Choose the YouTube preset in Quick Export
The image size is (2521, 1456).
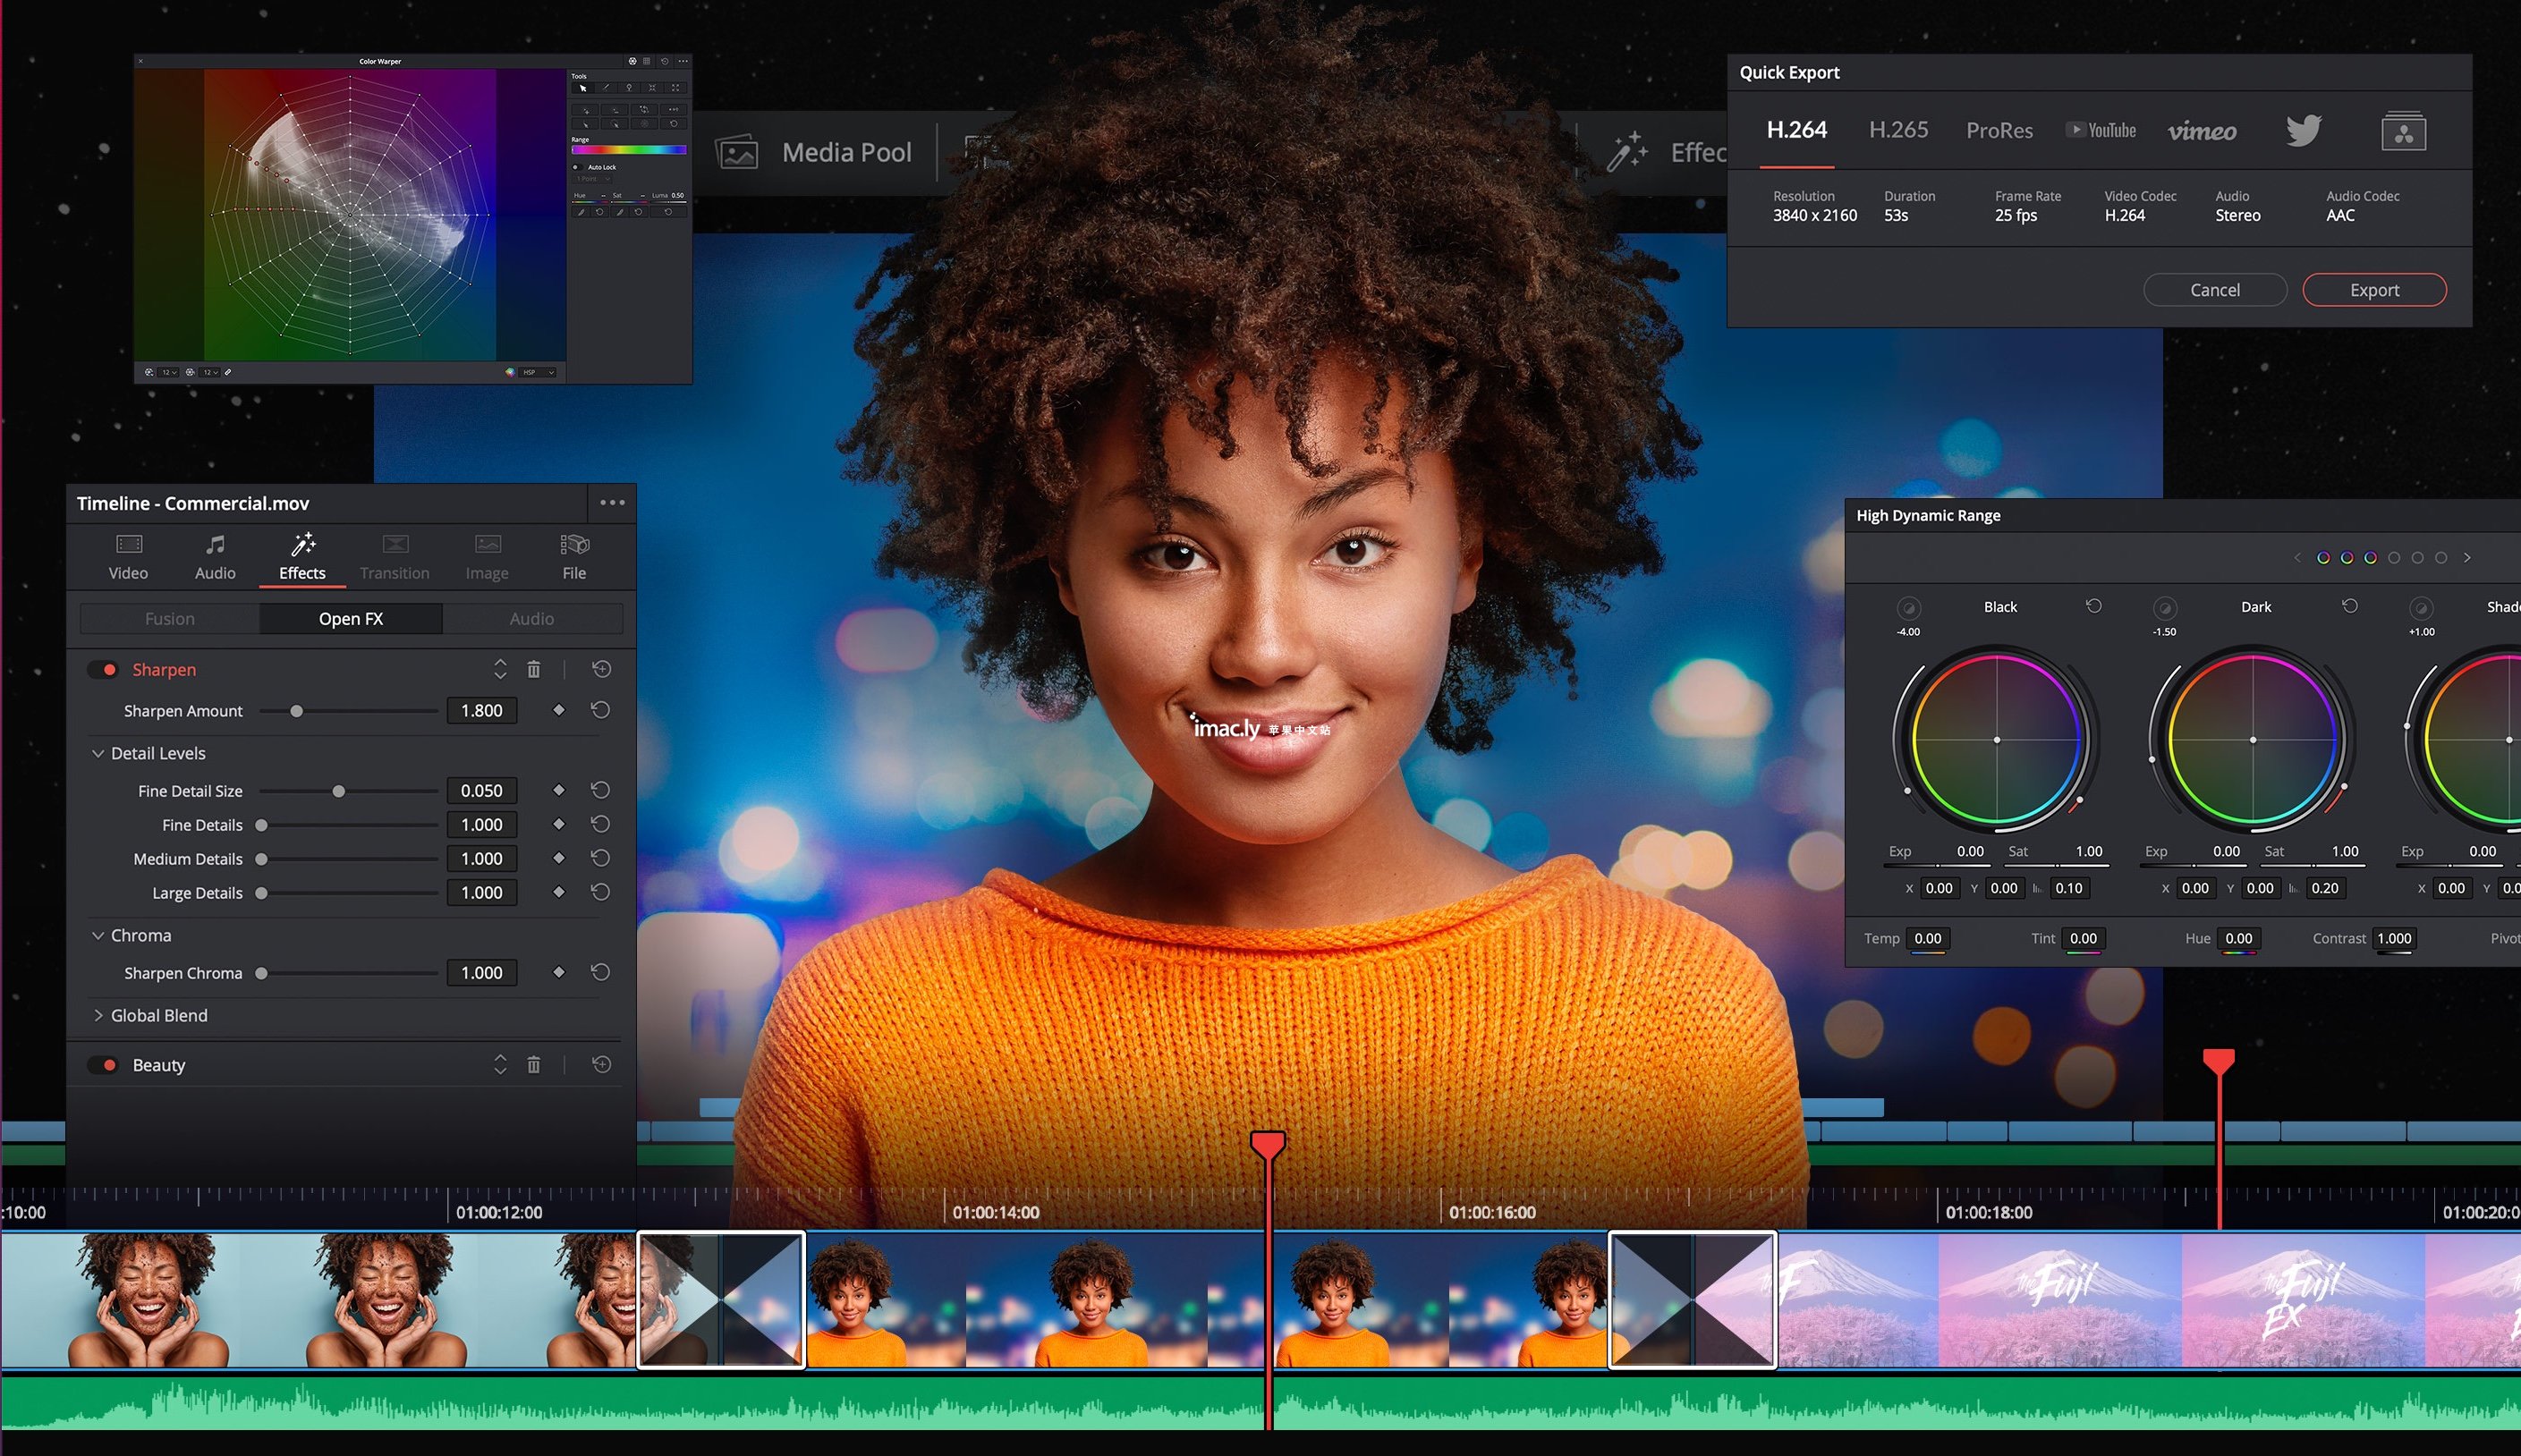point(2101,130)
